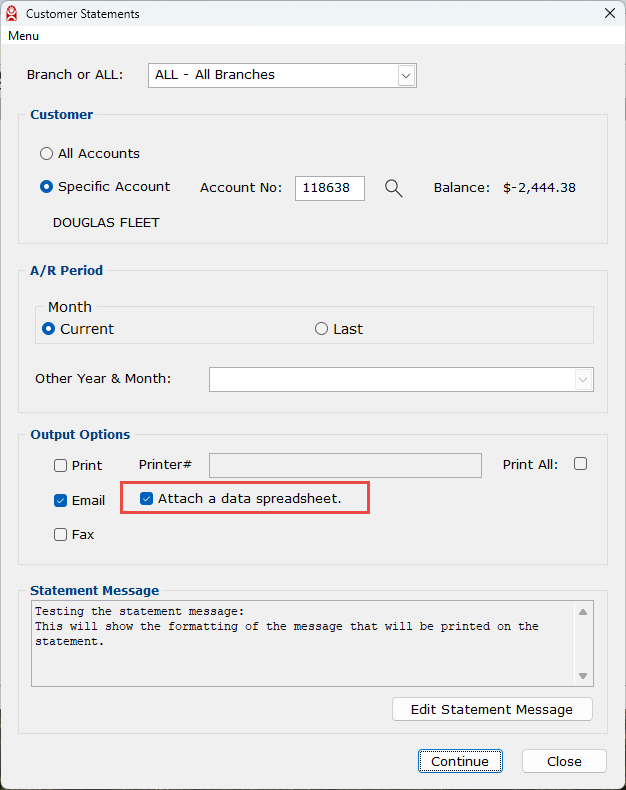Toggle the Email checkbox

tap(61, 501)
